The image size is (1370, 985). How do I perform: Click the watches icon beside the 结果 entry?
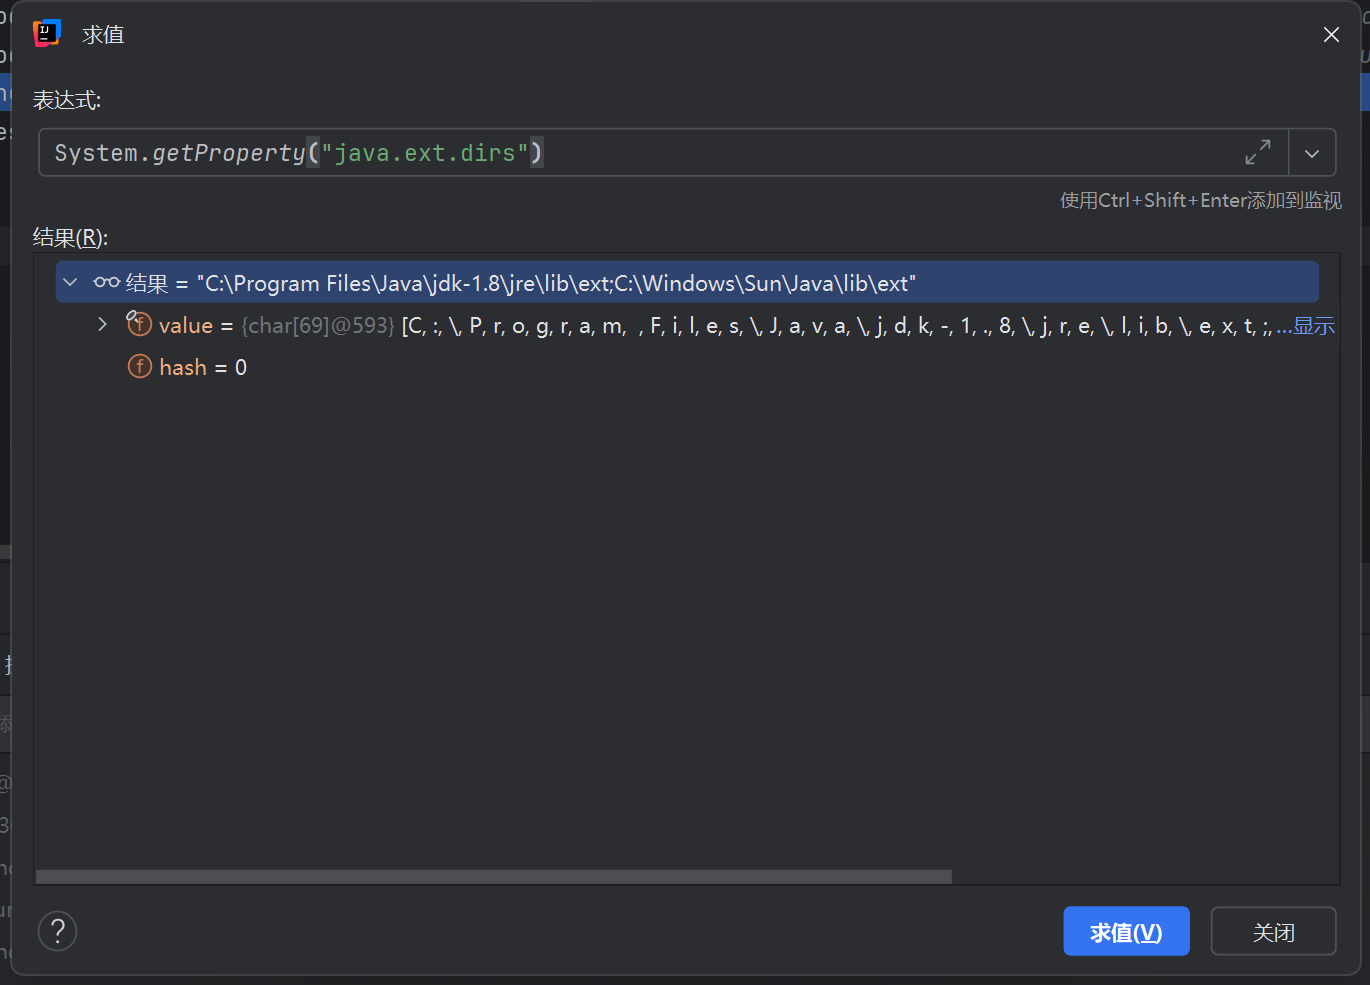pyautogui.click(x=107, y=282)
